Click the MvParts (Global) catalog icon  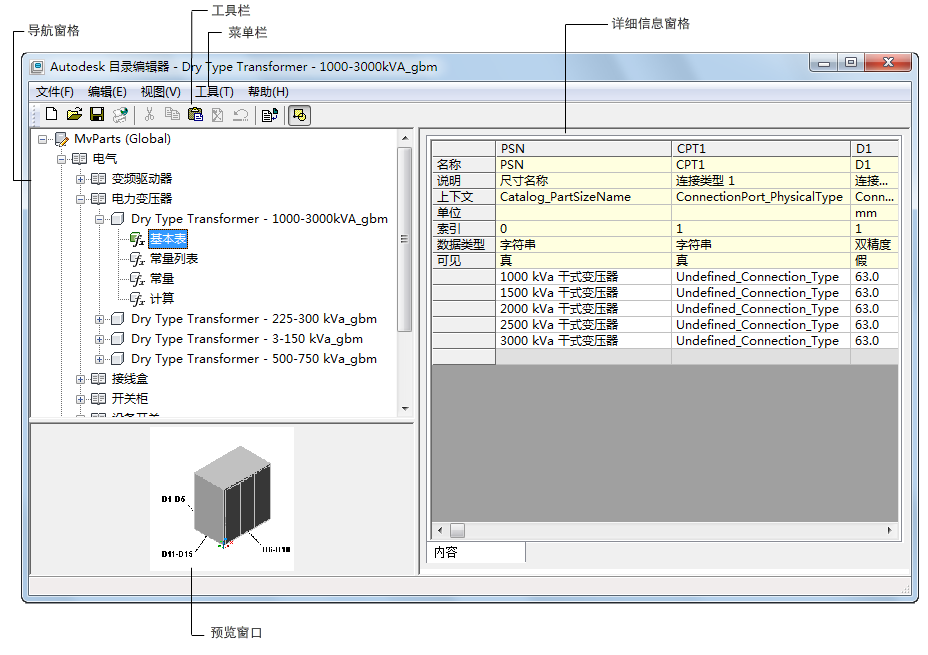click(x=62, y=139)
